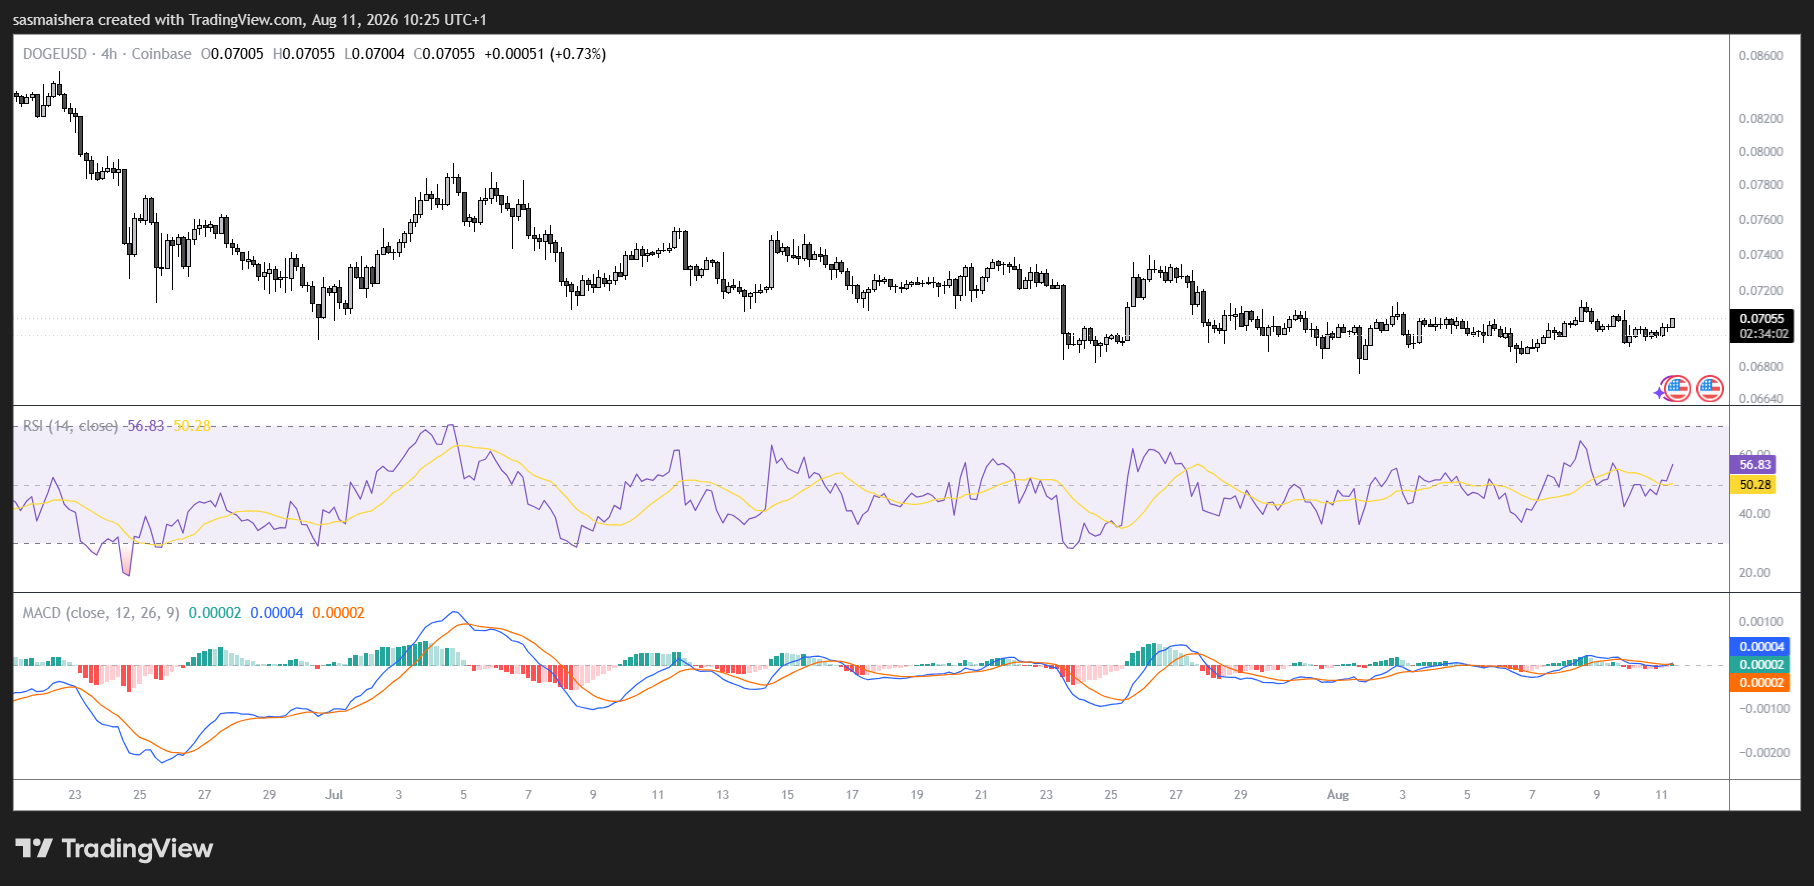The height and width of the screenshot is (886, 1814).
Task: Open the US flag event icon nearest the price axis
Action: coord(1710,388)
